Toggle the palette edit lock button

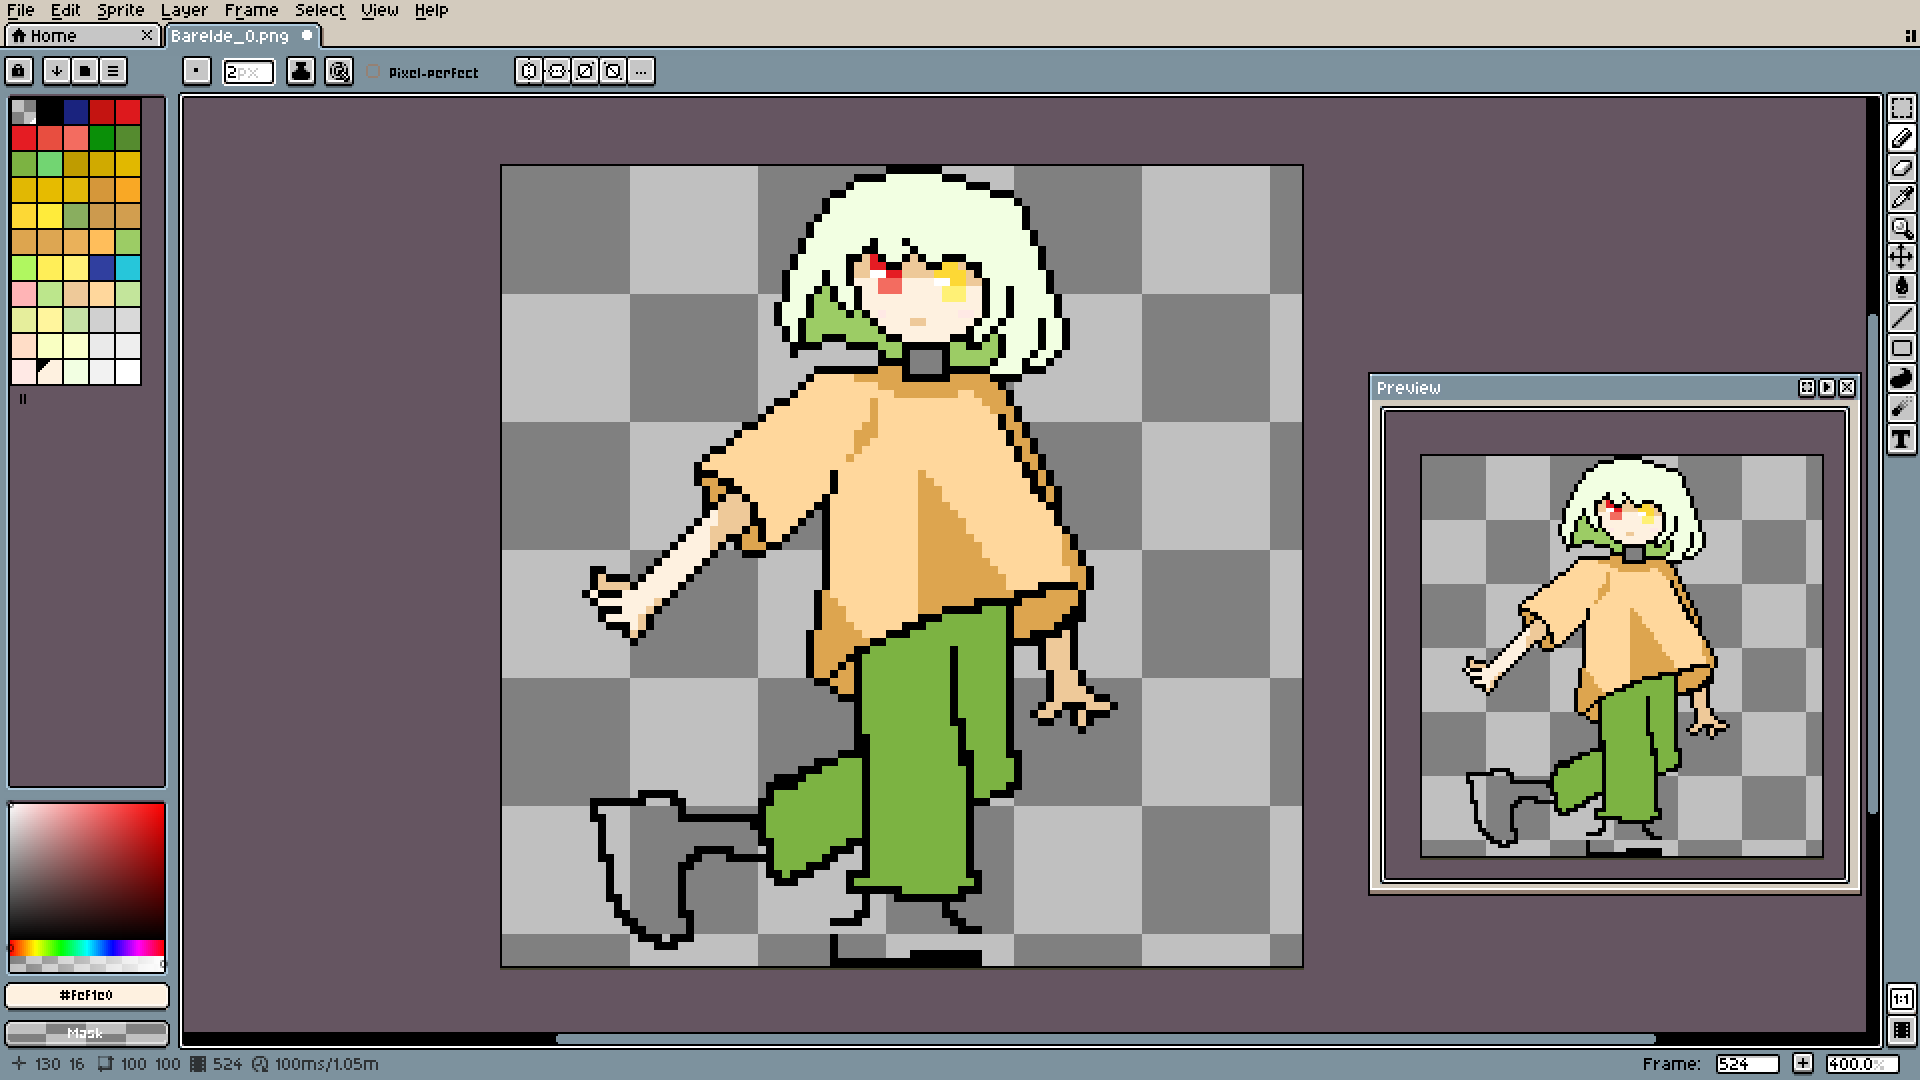pos(19,71)
